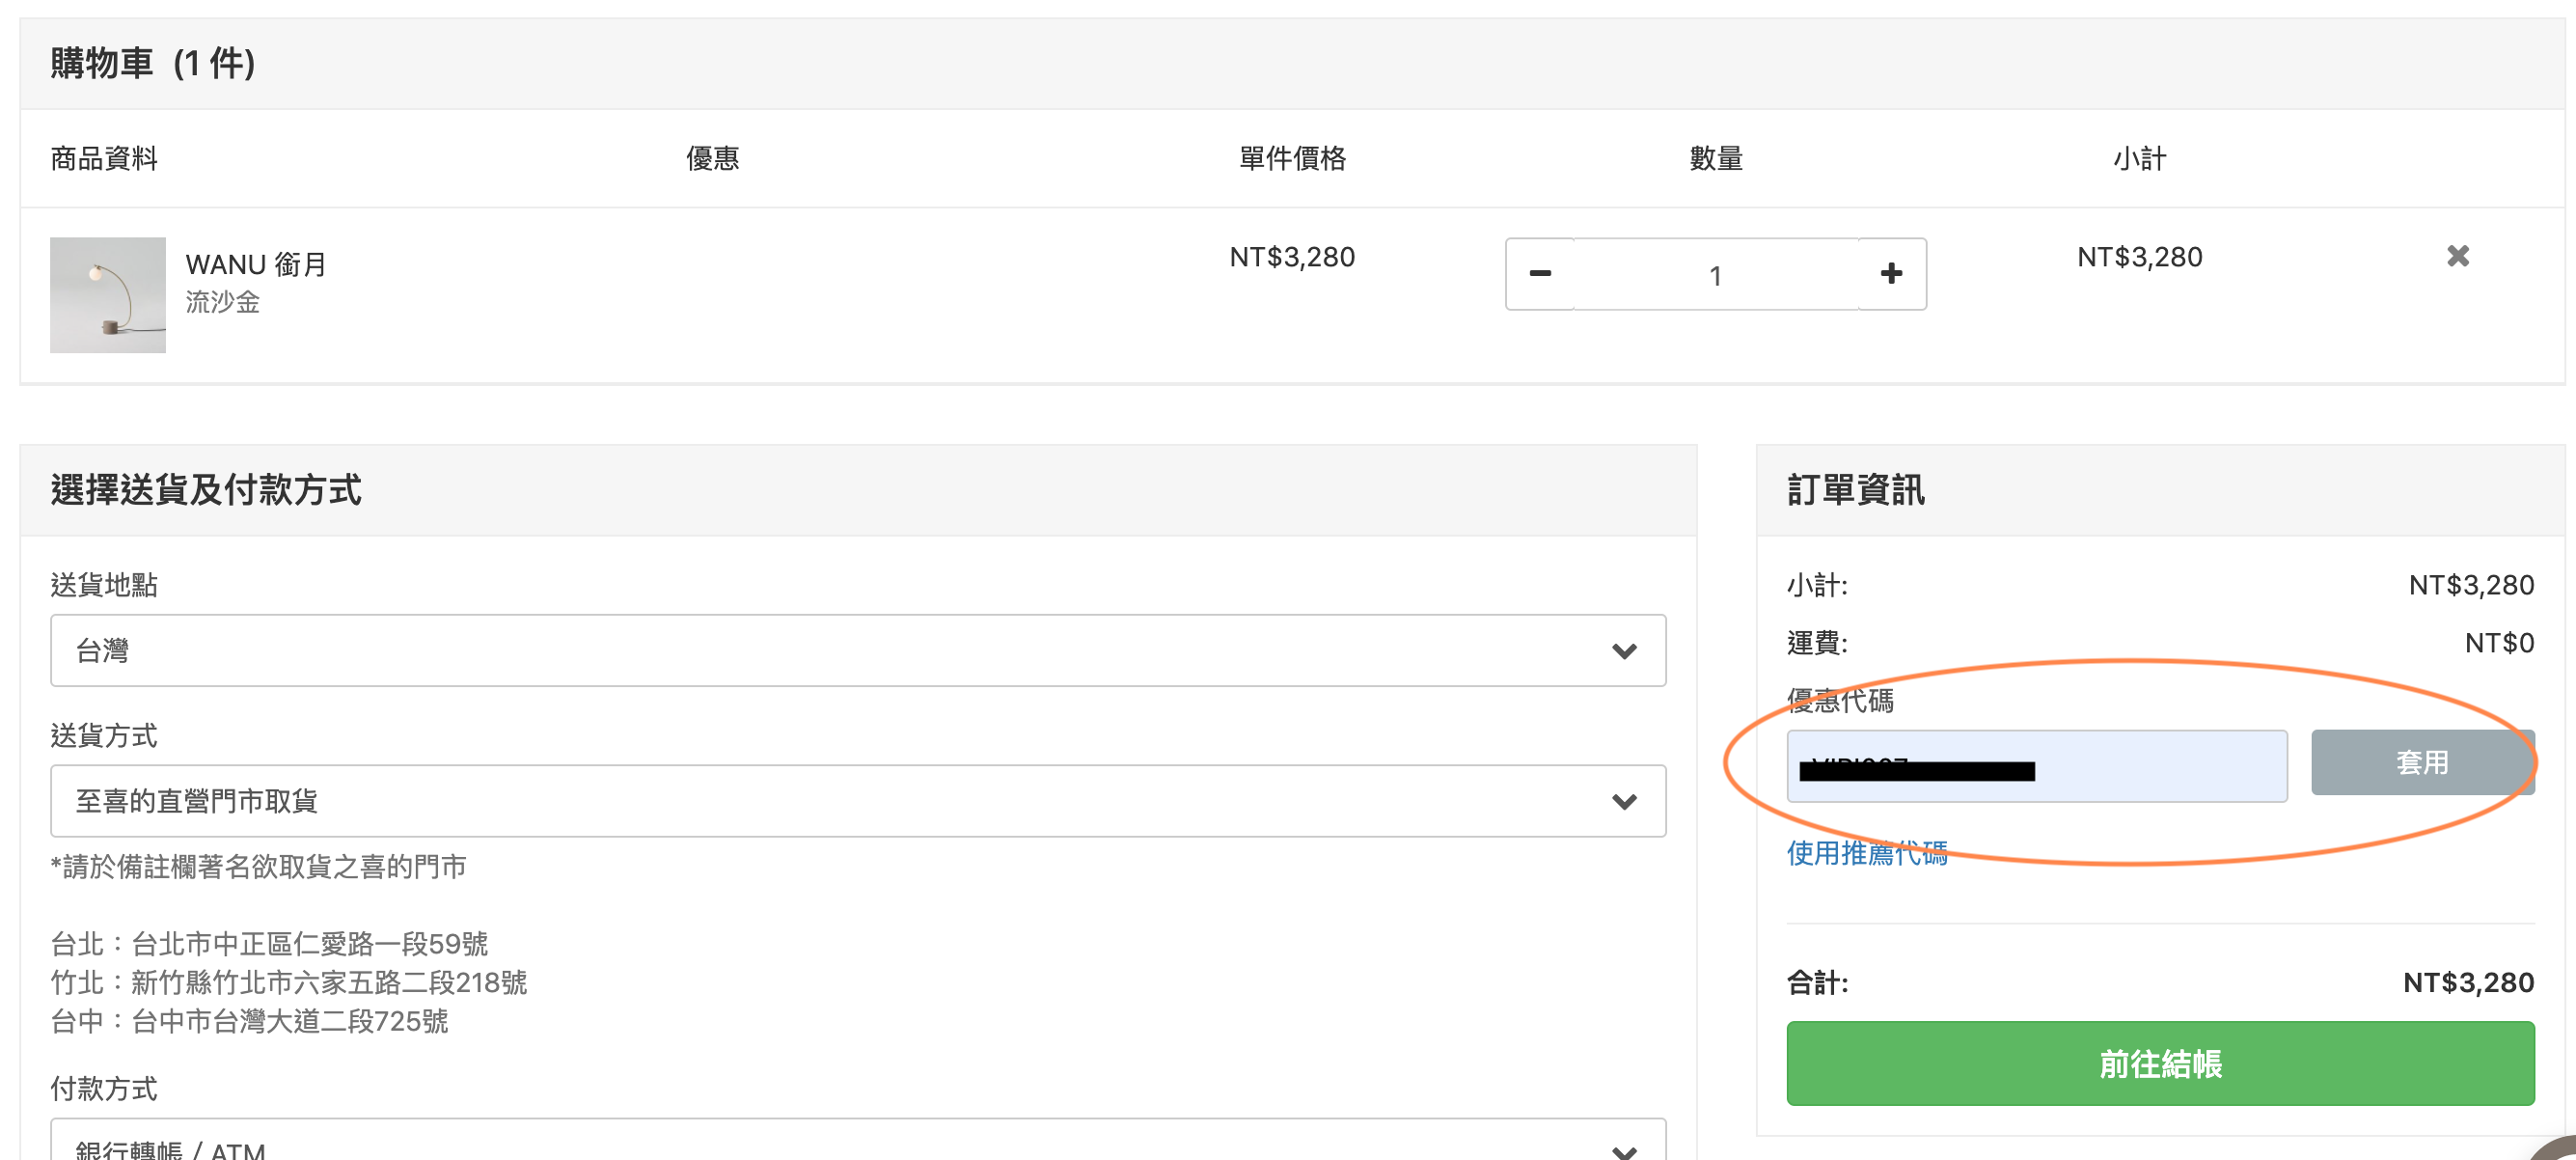Click the 流沙金 variant text

point(222,302)
